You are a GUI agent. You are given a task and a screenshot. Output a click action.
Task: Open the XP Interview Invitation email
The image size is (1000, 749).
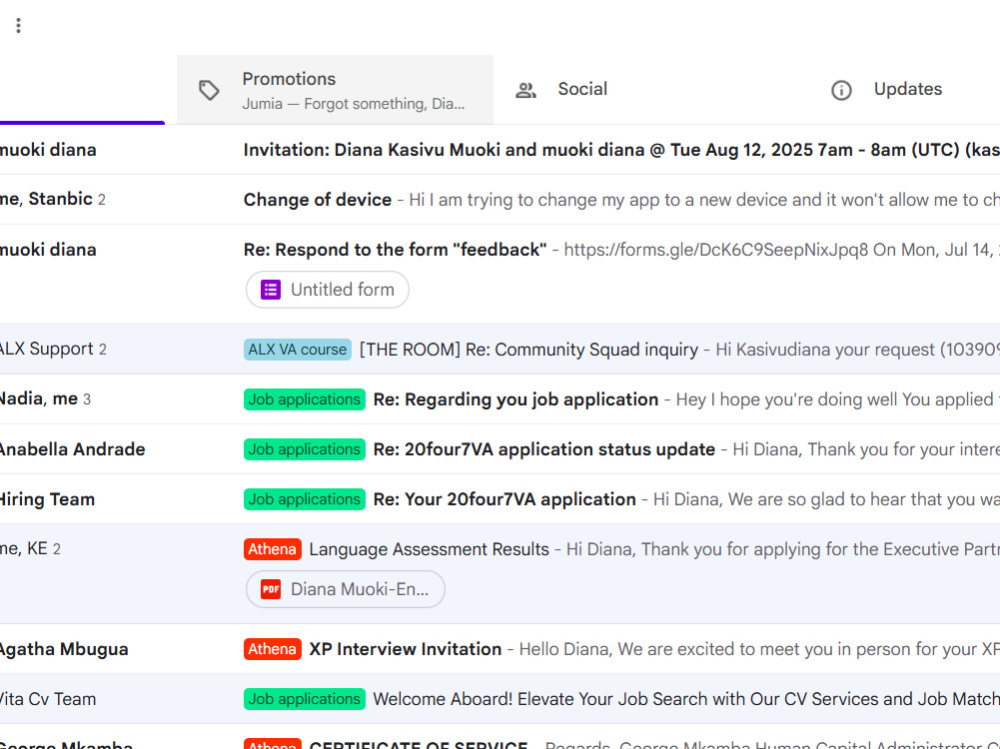click(x=500, y=649)
